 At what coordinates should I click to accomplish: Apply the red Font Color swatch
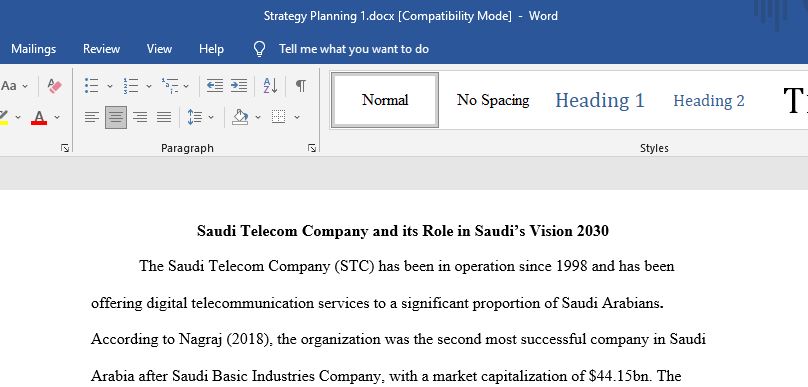tap(39, 117)
